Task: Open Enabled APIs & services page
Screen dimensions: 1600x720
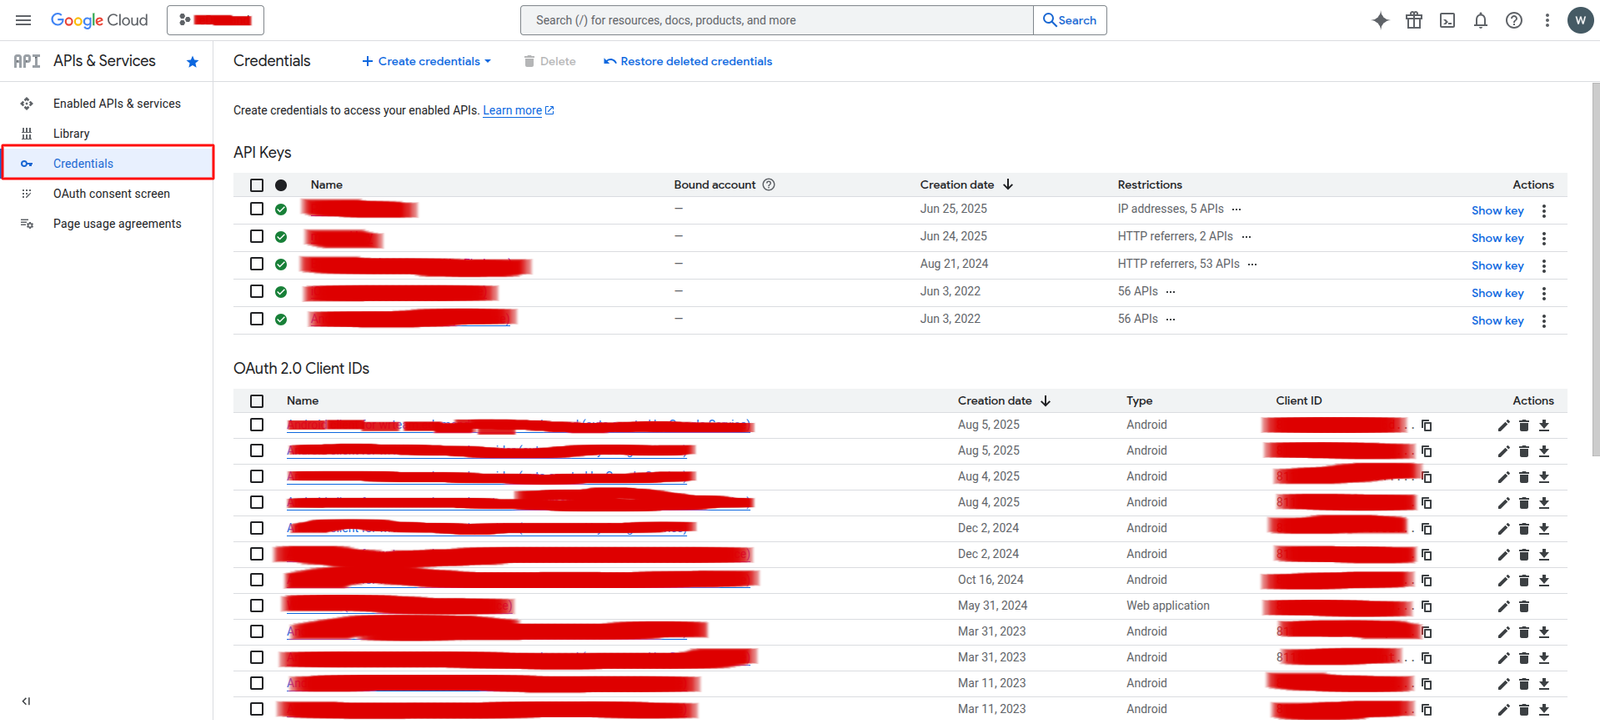Action: pyautogui.click(x=116, y=103)
